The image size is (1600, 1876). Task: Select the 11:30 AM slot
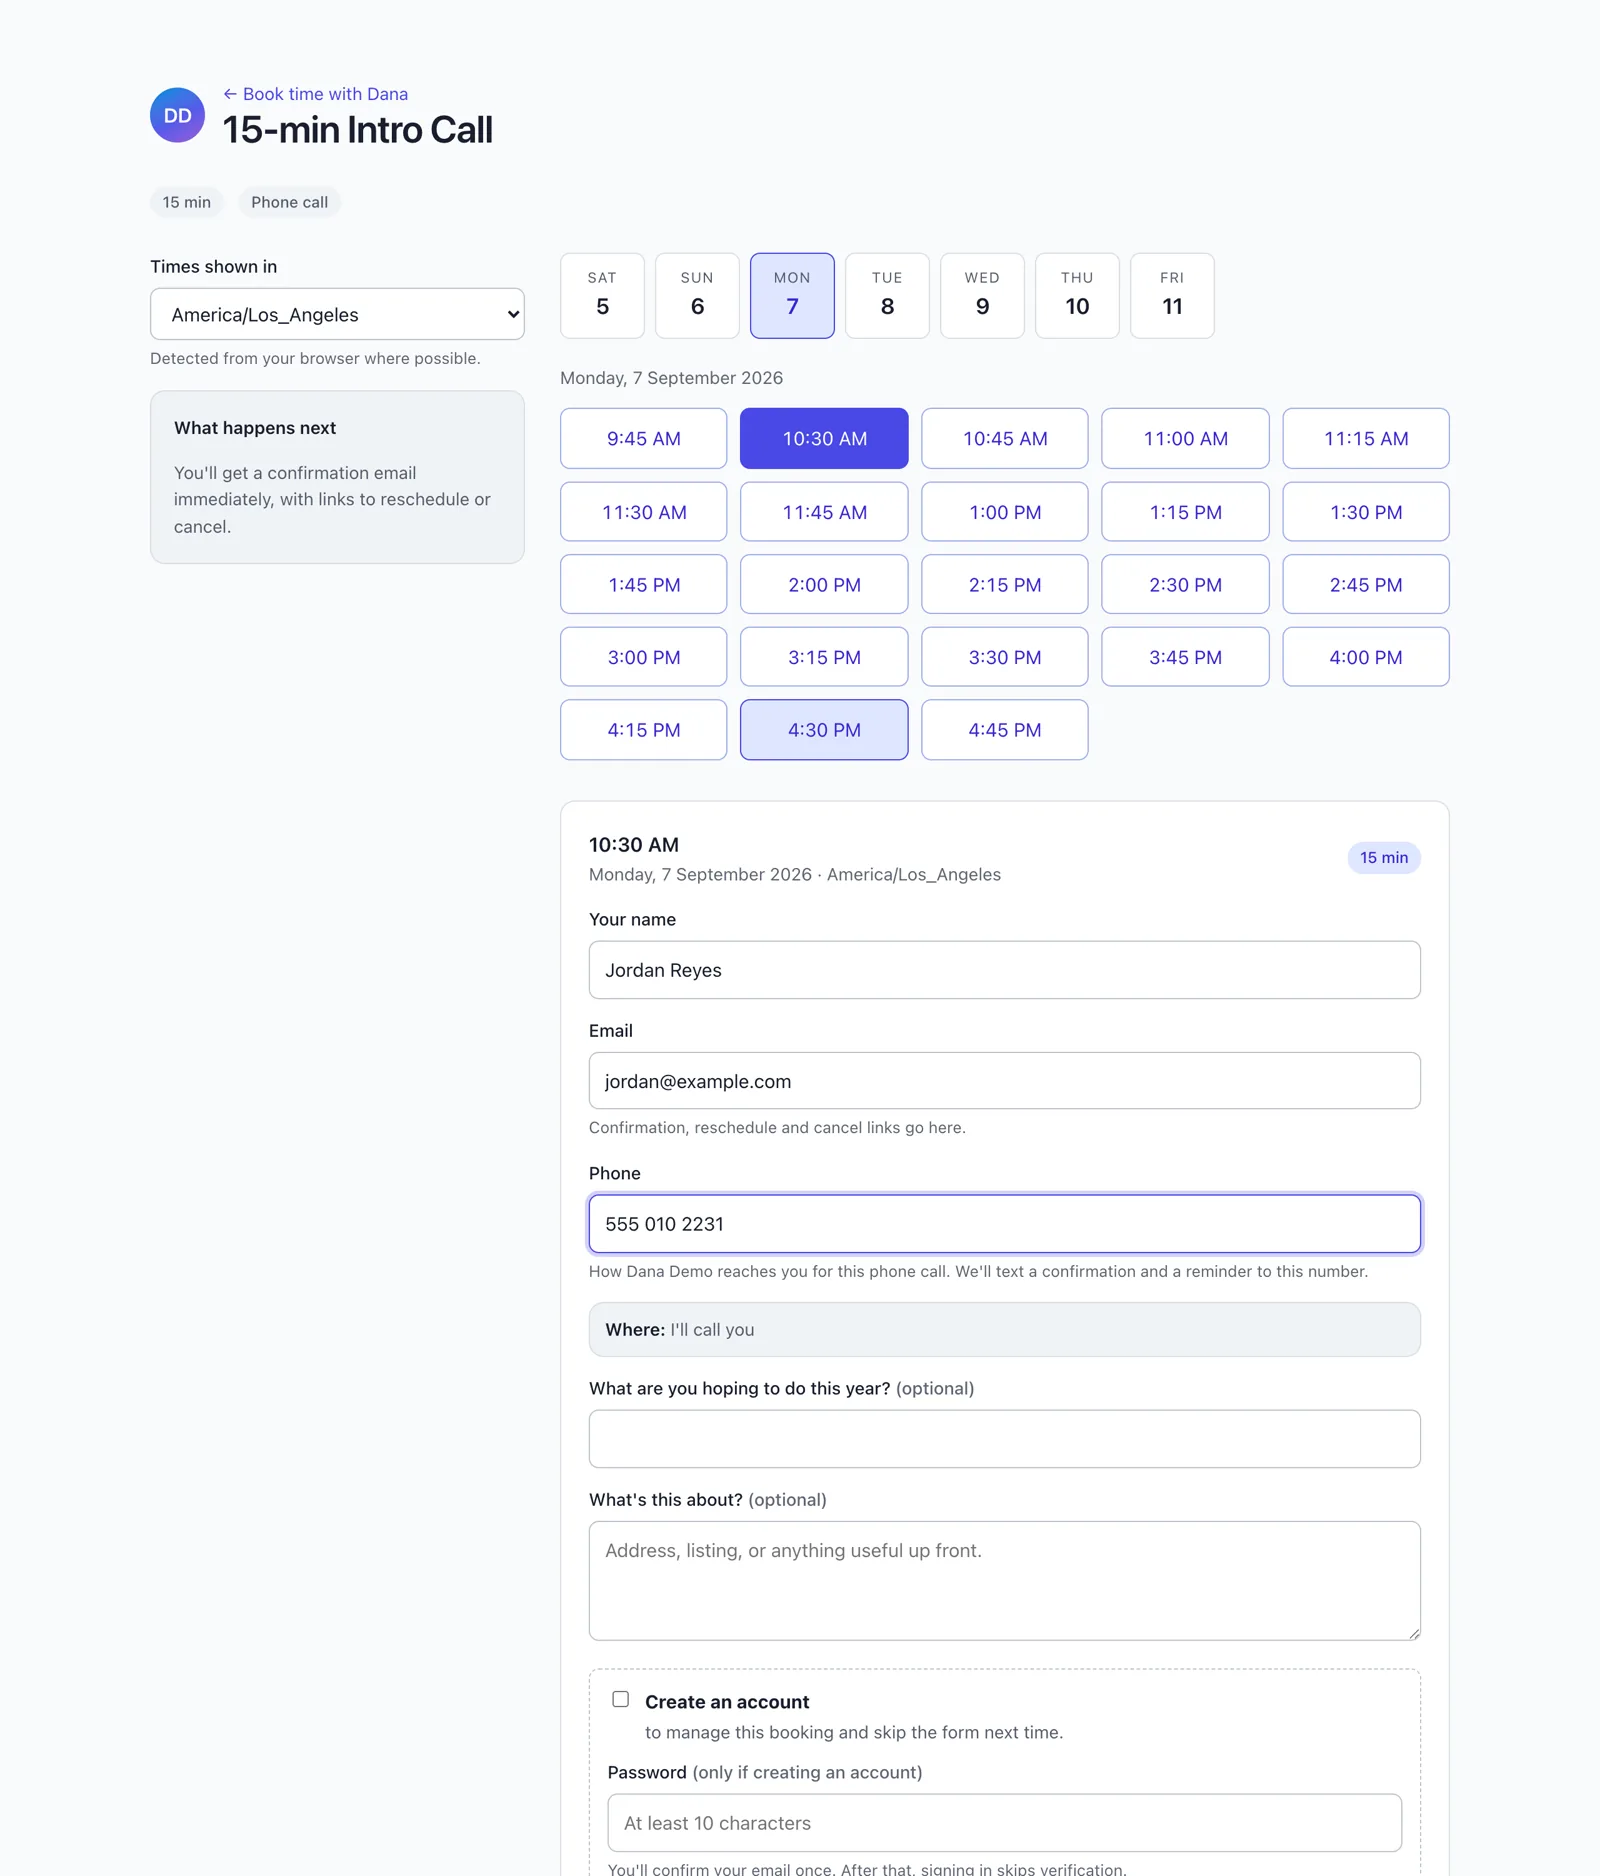(x=643, y=512)
